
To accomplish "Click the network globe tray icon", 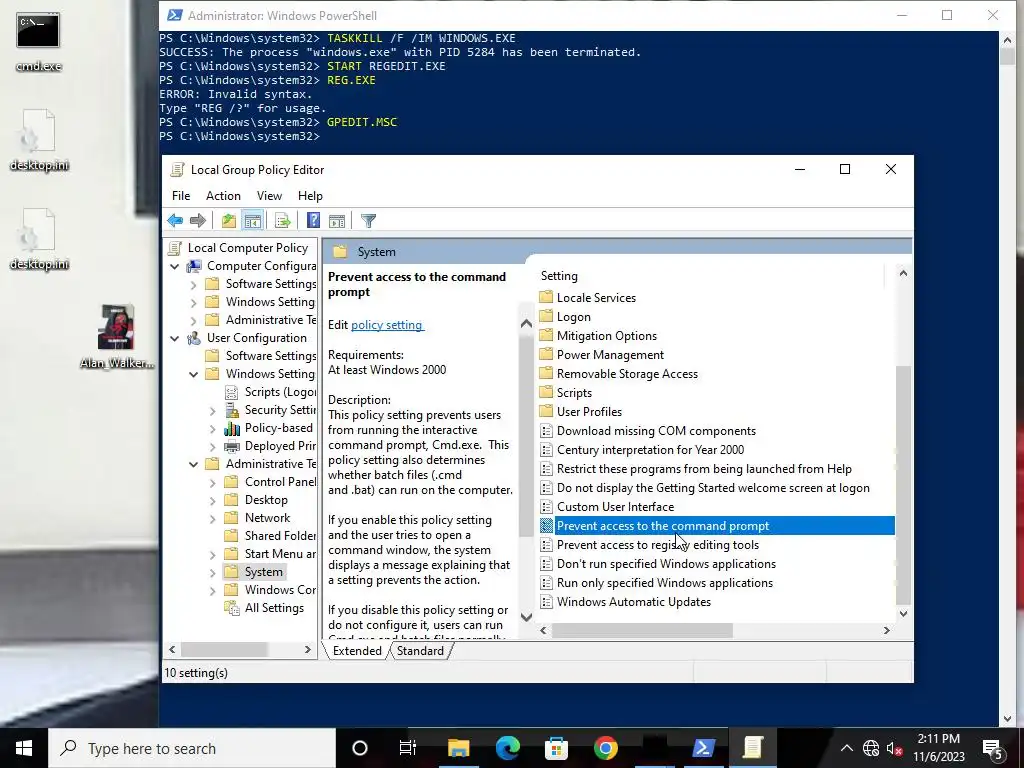I will click(x=871, y=748).
